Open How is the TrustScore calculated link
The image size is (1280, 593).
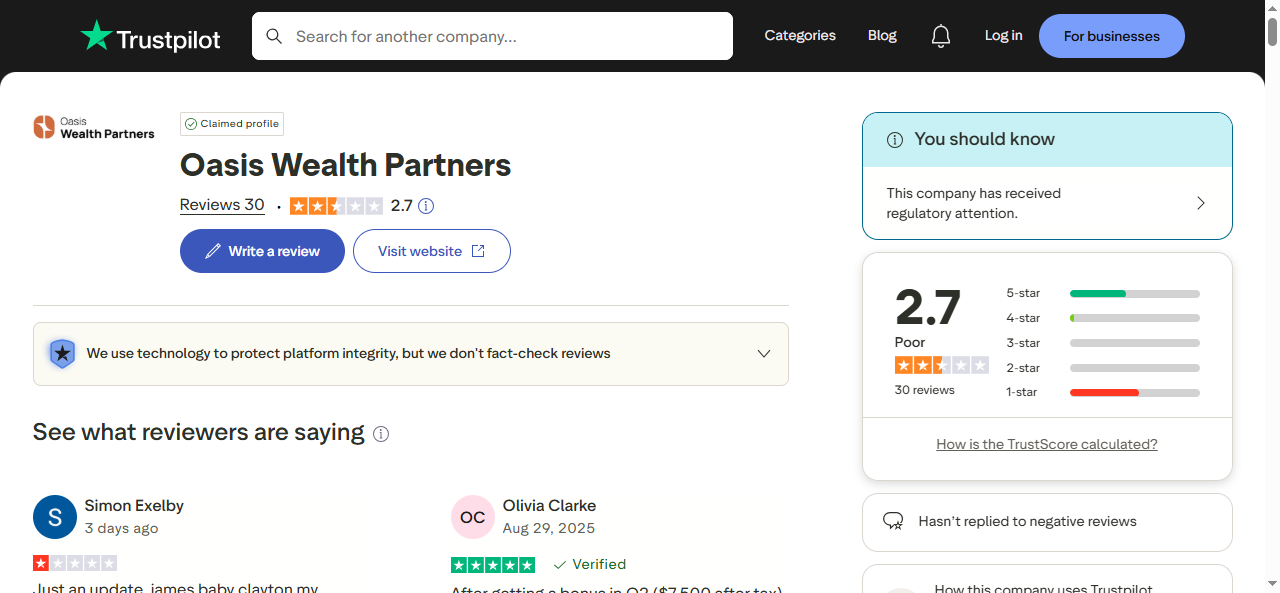[1046, 443]
